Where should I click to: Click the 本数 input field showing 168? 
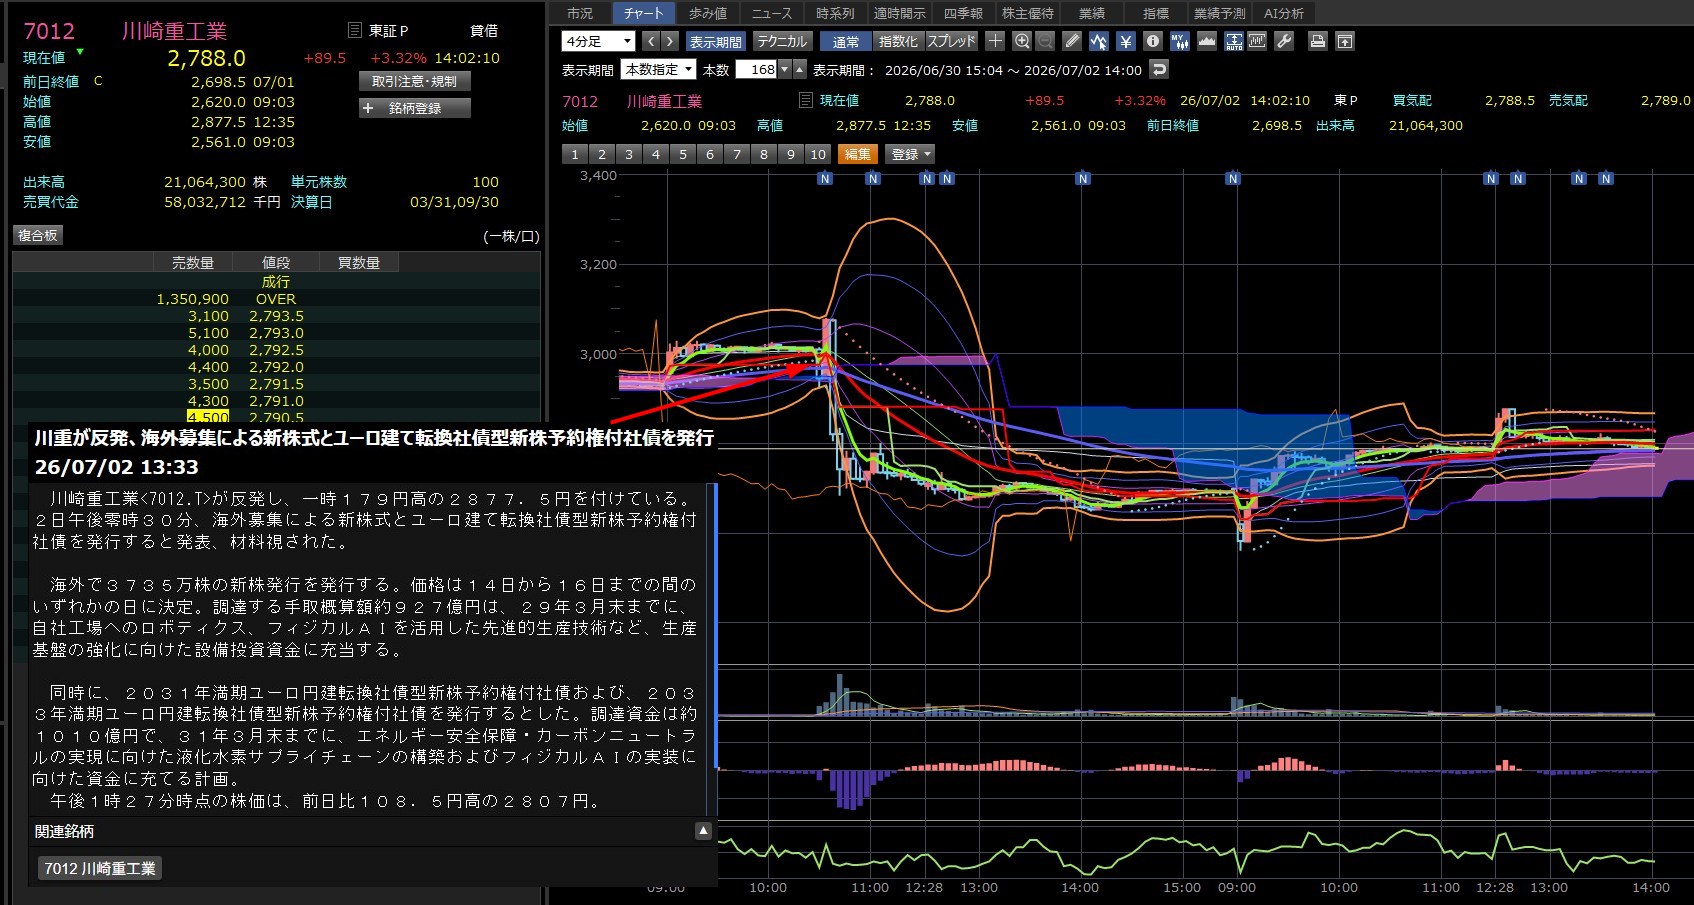pos(757,70)
